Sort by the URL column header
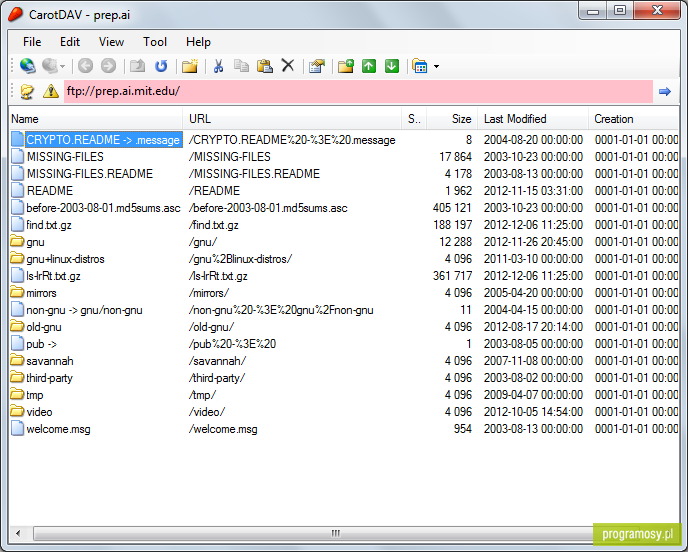The image size is (688, 552). click(x=292, y=119)
